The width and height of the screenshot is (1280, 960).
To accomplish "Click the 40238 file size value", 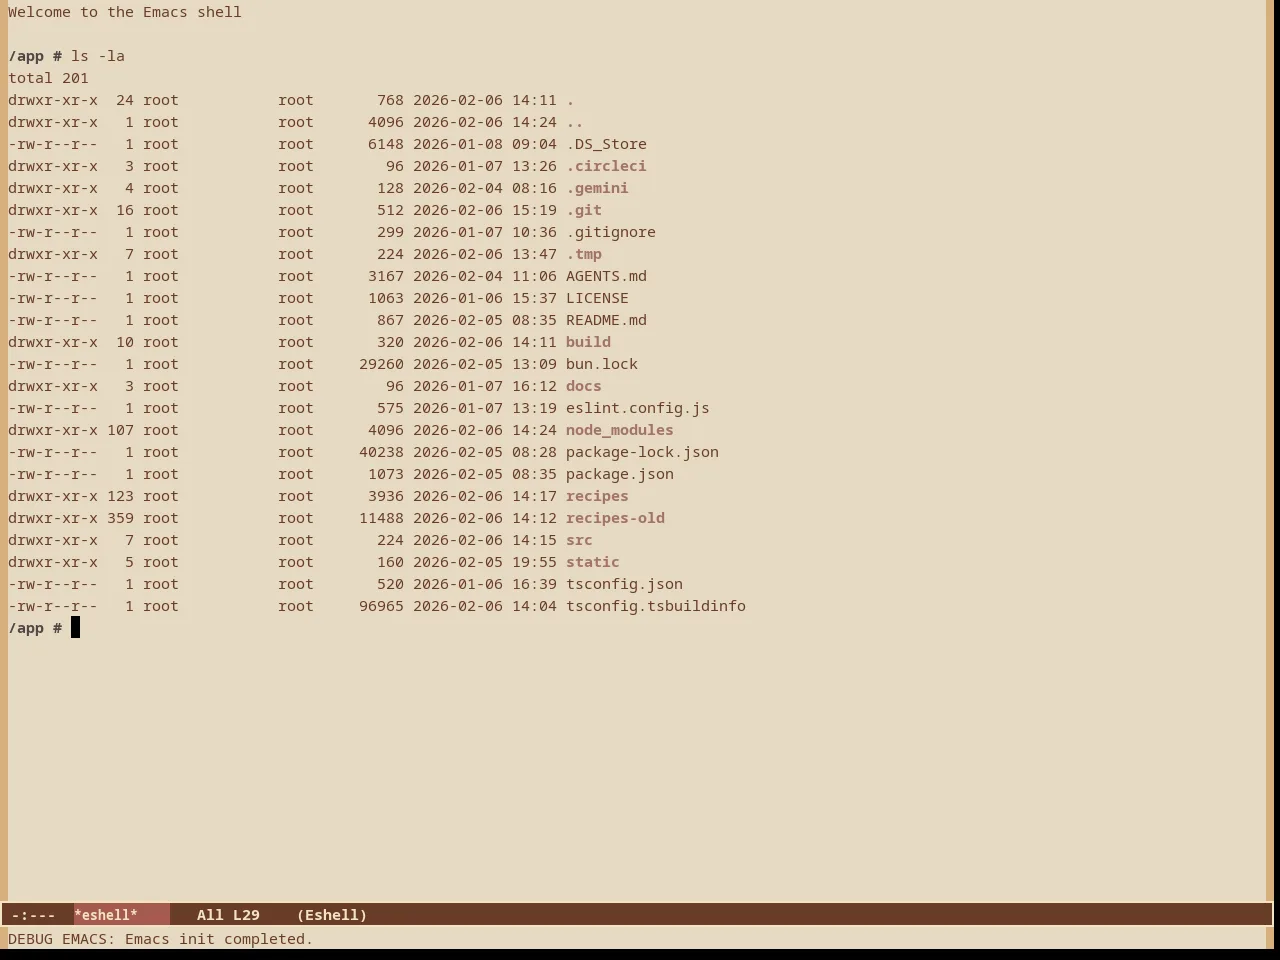I will point(381,452).
